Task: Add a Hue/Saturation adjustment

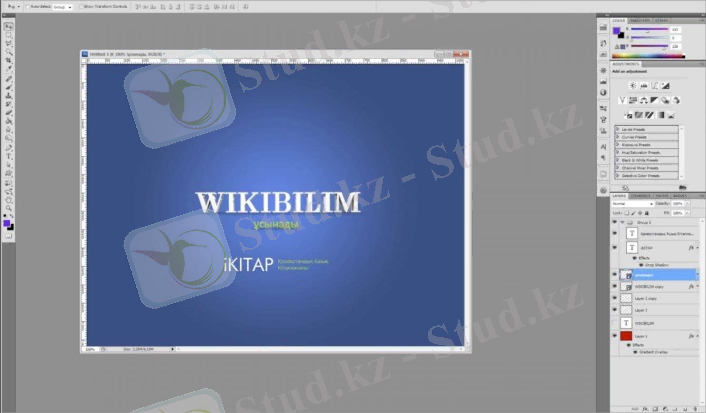Action: (633, 100)
